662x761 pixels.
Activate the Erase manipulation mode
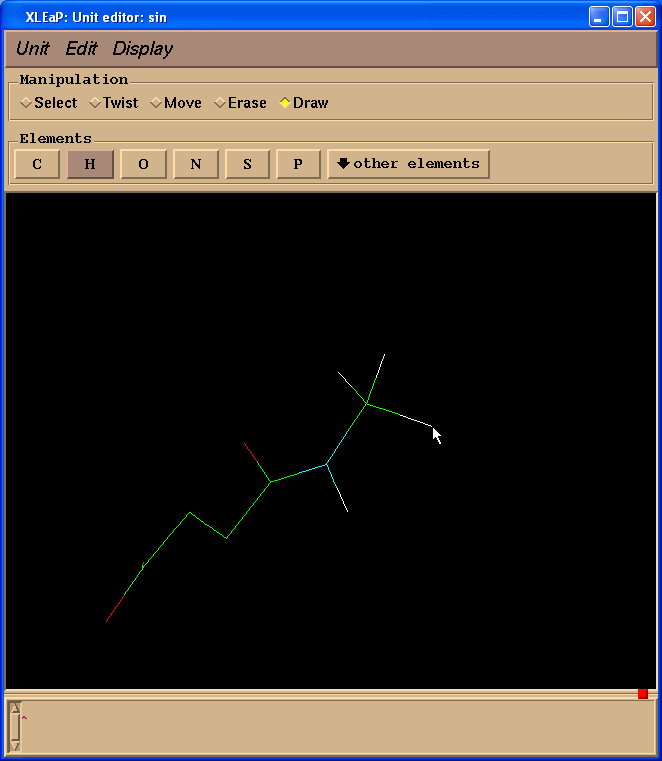click(x=241, y=103)
